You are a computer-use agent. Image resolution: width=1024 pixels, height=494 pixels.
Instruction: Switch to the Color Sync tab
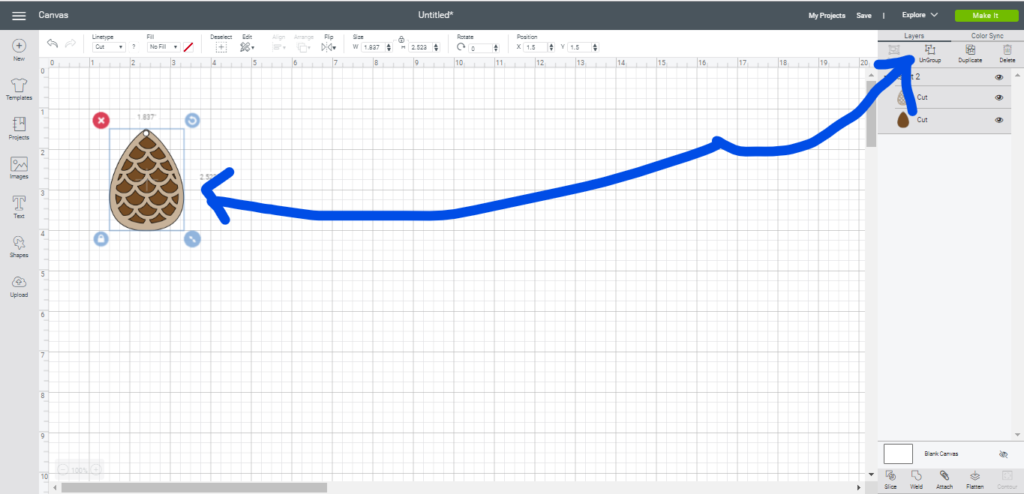[x=985, y=35]
